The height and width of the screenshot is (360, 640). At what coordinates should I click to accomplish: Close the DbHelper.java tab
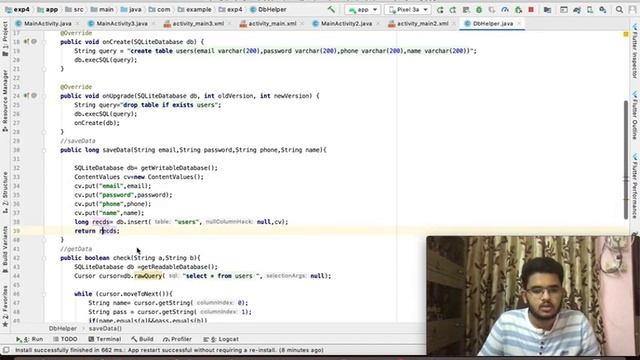519,24
